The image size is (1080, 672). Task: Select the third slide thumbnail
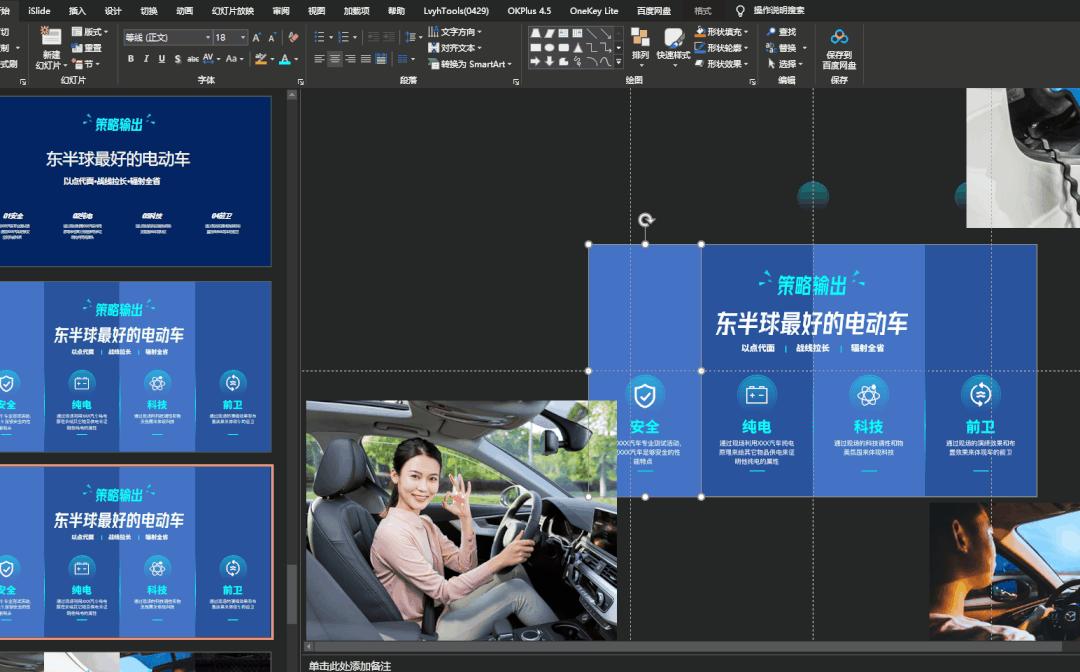click(137, 551)
